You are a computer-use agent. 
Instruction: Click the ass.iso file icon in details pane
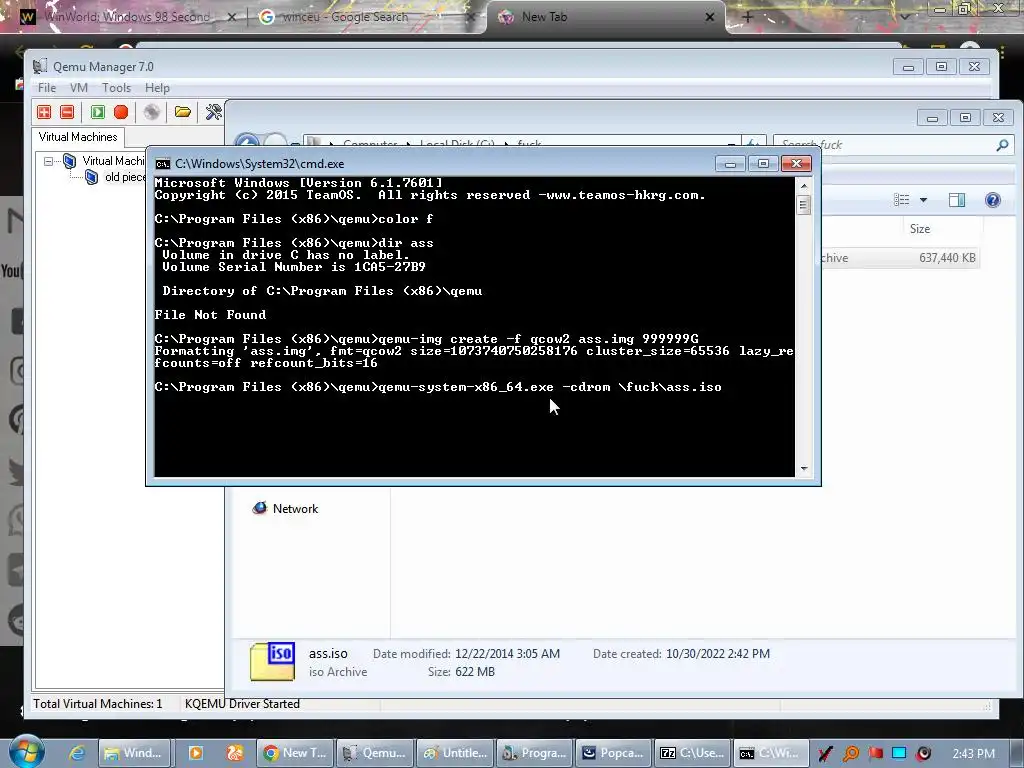[x=272, y=662]
